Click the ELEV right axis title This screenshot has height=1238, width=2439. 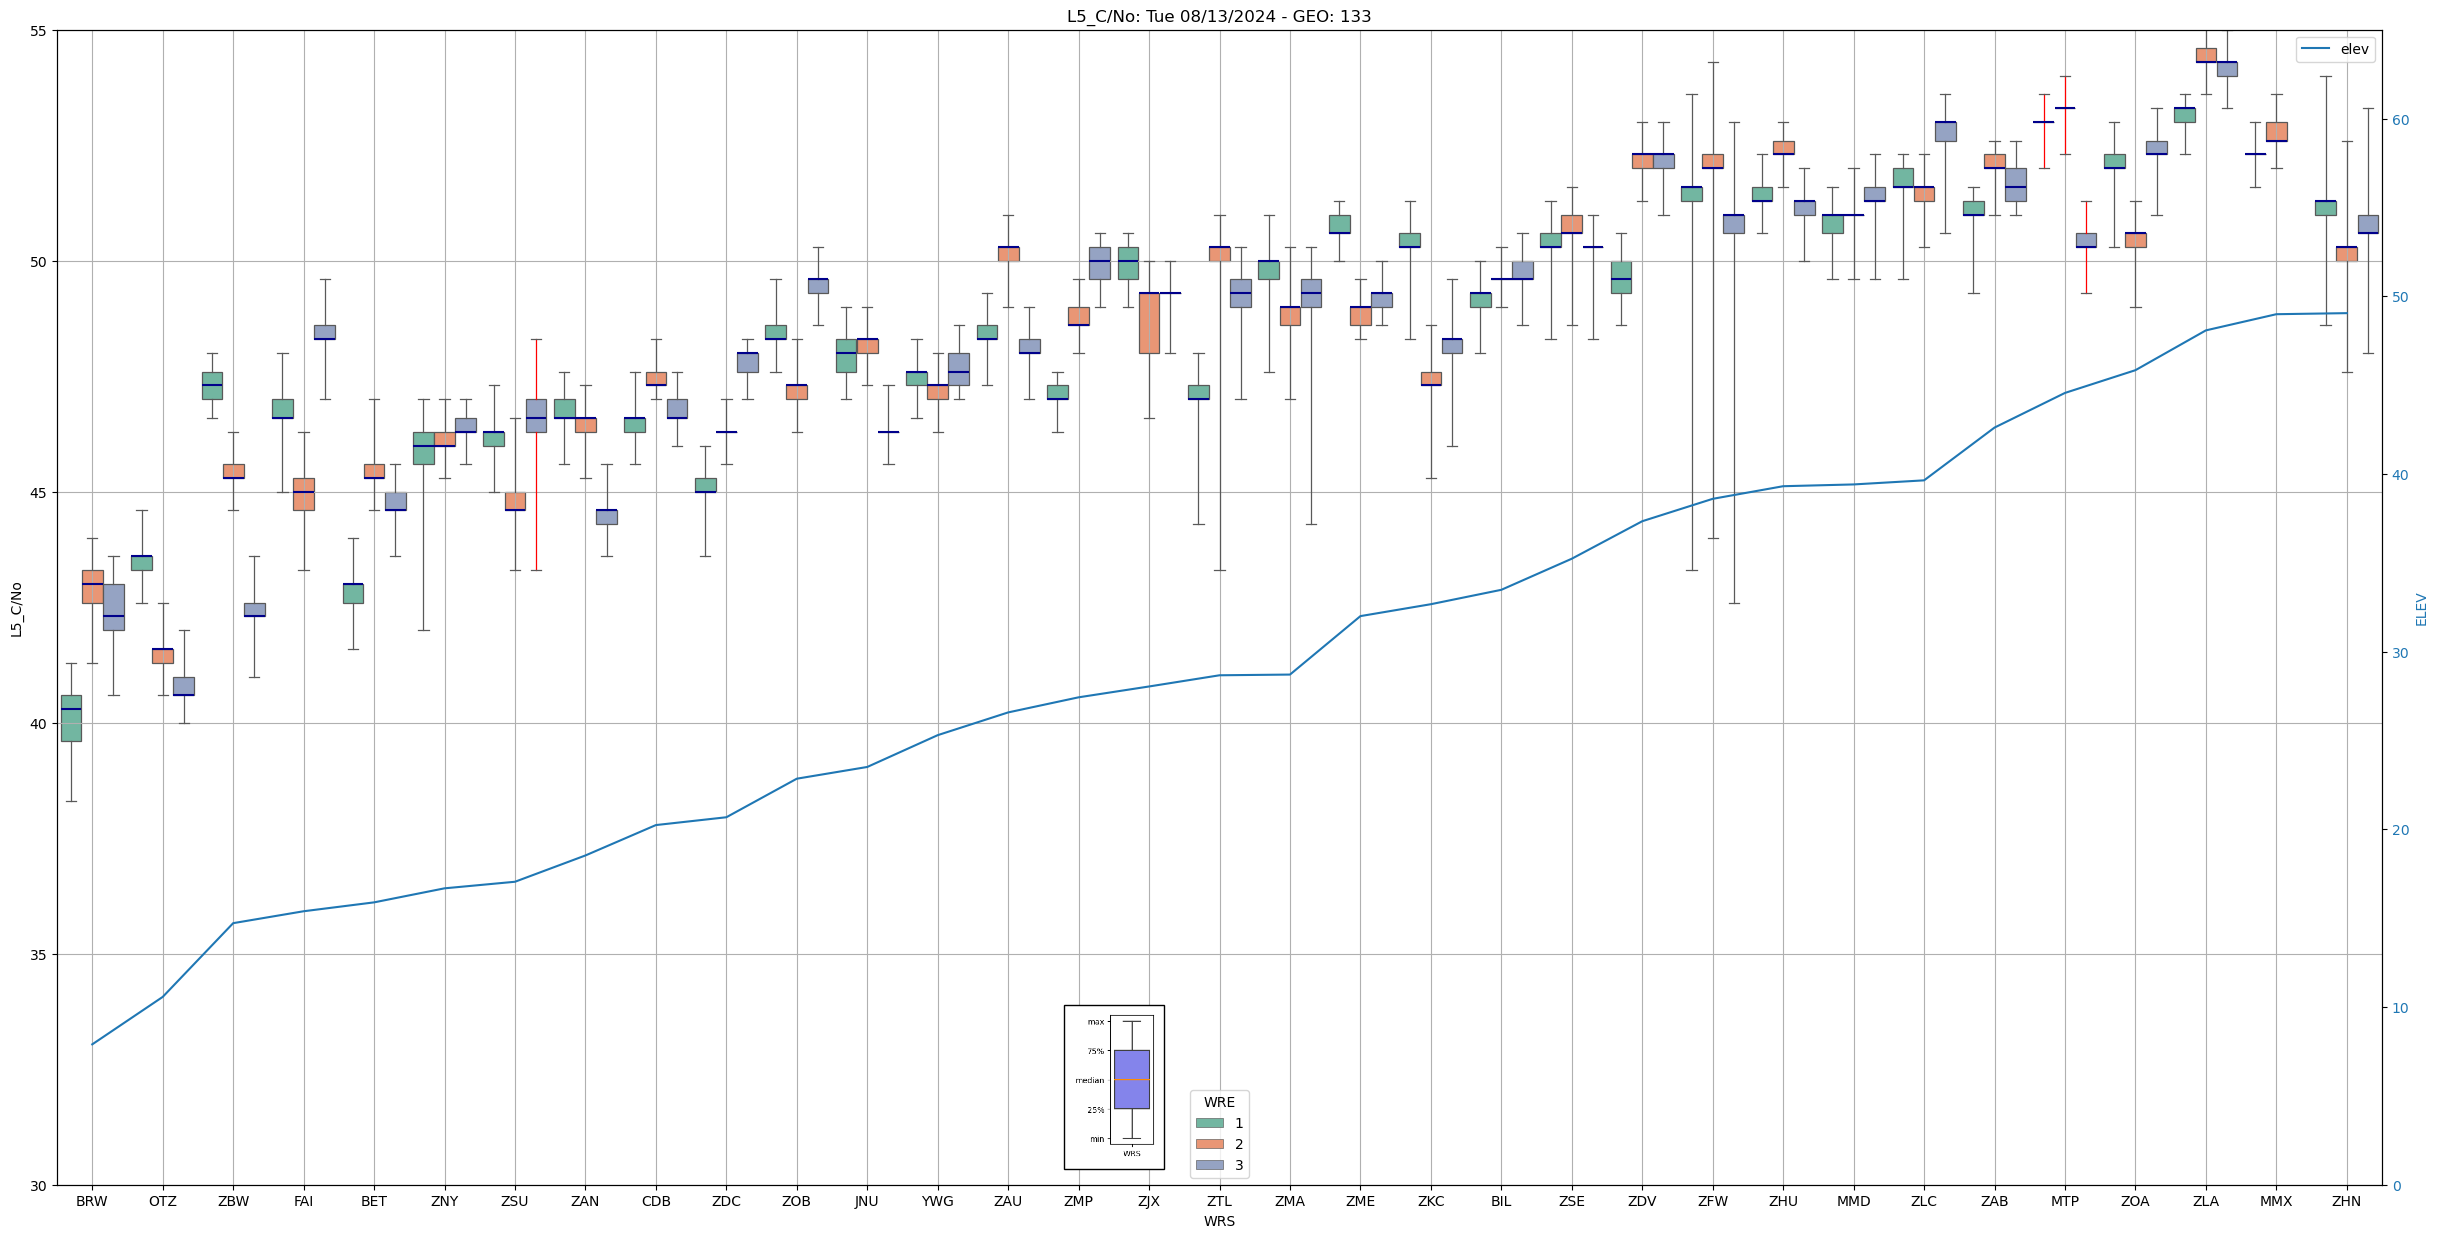coord(2421,609)
